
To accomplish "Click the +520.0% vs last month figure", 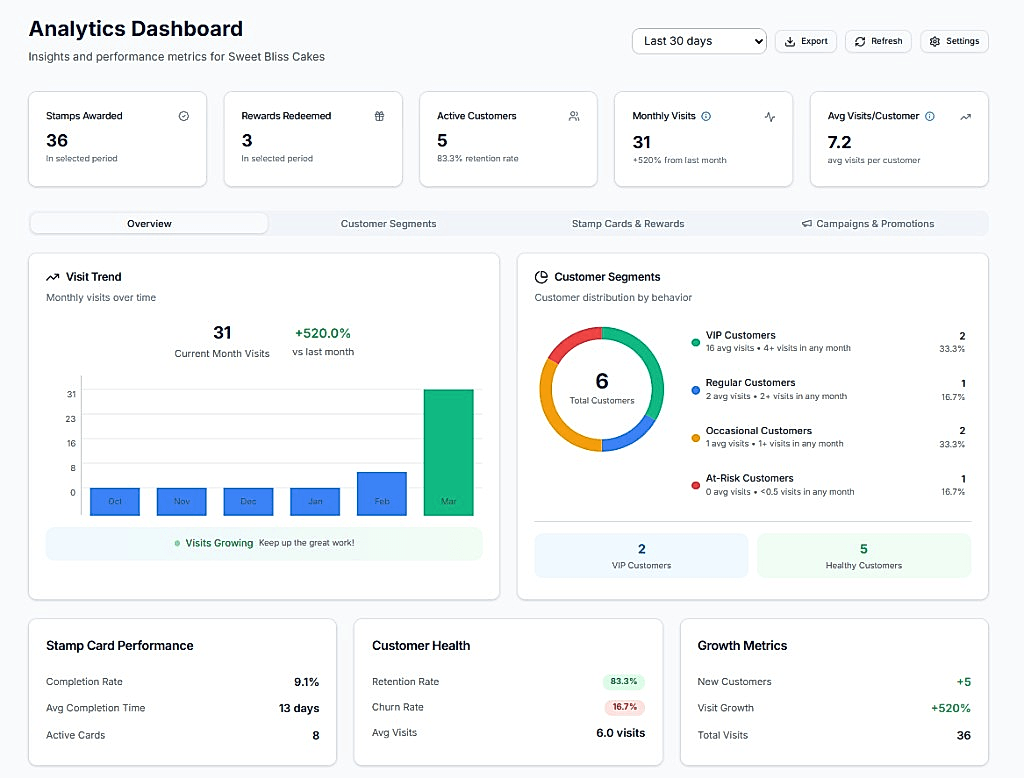I will coord(323,333).
